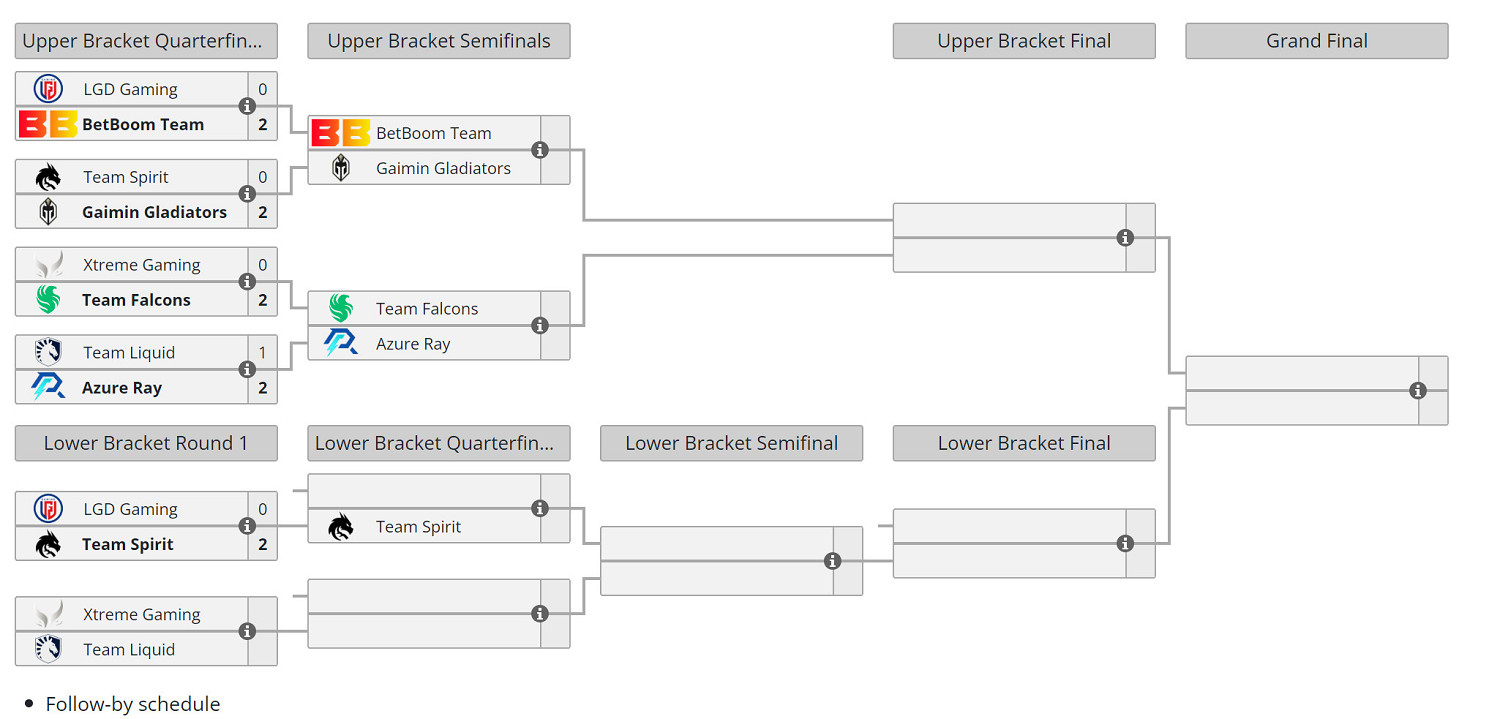This screenshot has width=1500, height=719.
Task: Click the empty top slot of Lower Bracket Final
Action: tap(1008, 527)
